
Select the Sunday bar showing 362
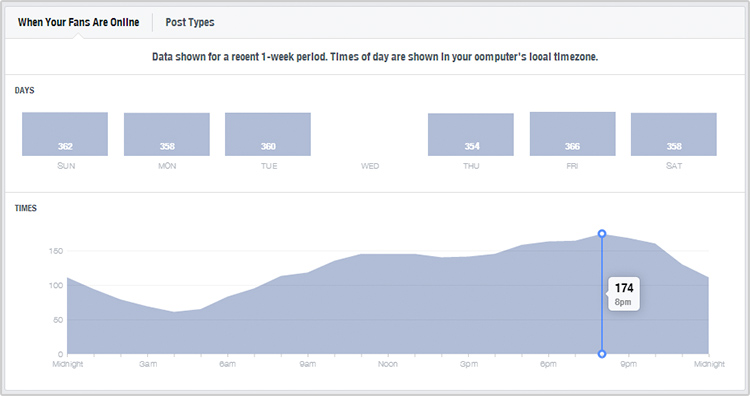[65, 134]
